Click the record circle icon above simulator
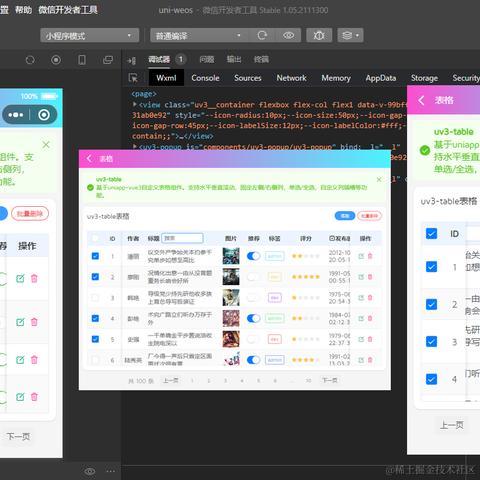 (56, 60)
